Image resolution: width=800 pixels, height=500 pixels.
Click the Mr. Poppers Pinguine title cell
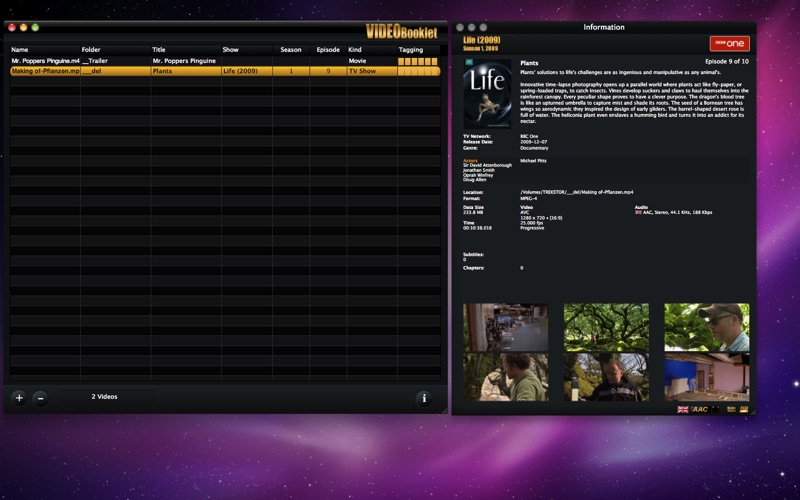tap(184, 61)
